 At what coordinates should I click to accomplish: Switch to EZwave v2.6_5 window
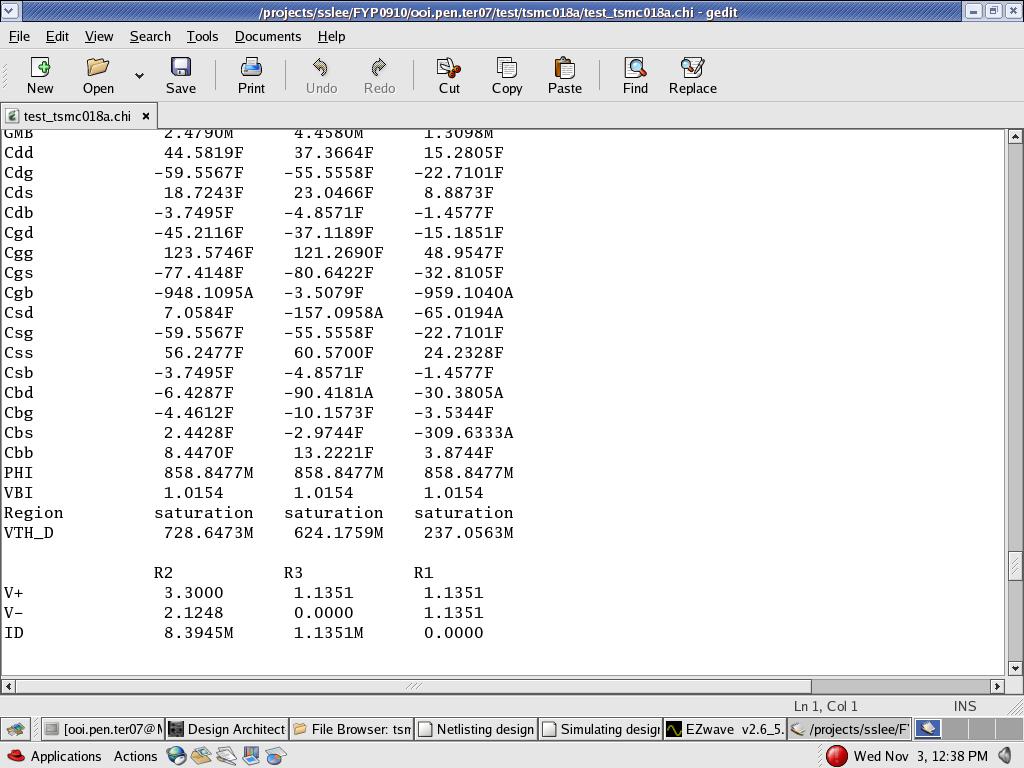tap(725, 729)
